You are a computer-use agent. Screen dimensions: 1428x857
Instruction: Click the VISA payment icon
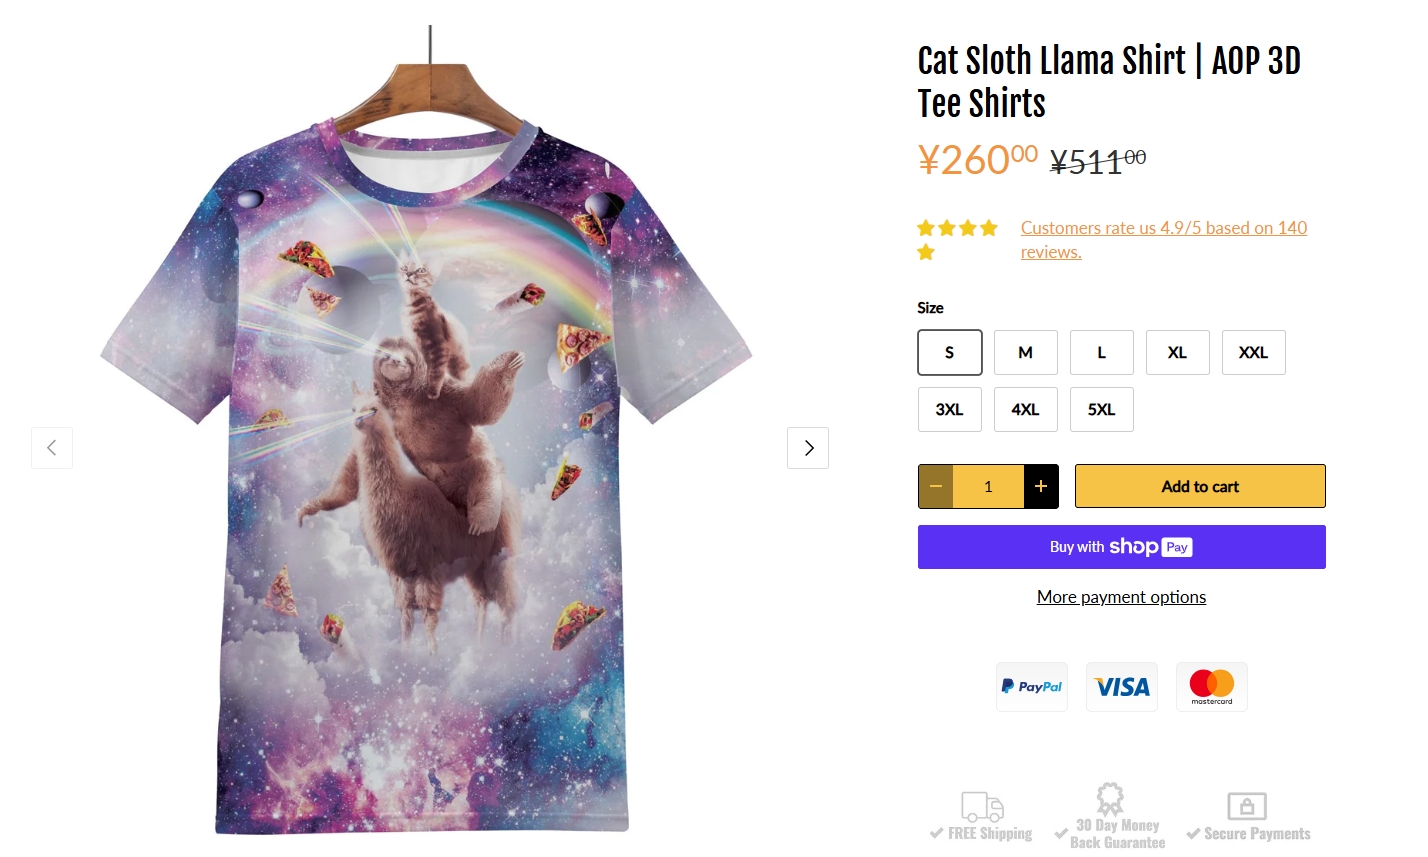point(1122,687)
